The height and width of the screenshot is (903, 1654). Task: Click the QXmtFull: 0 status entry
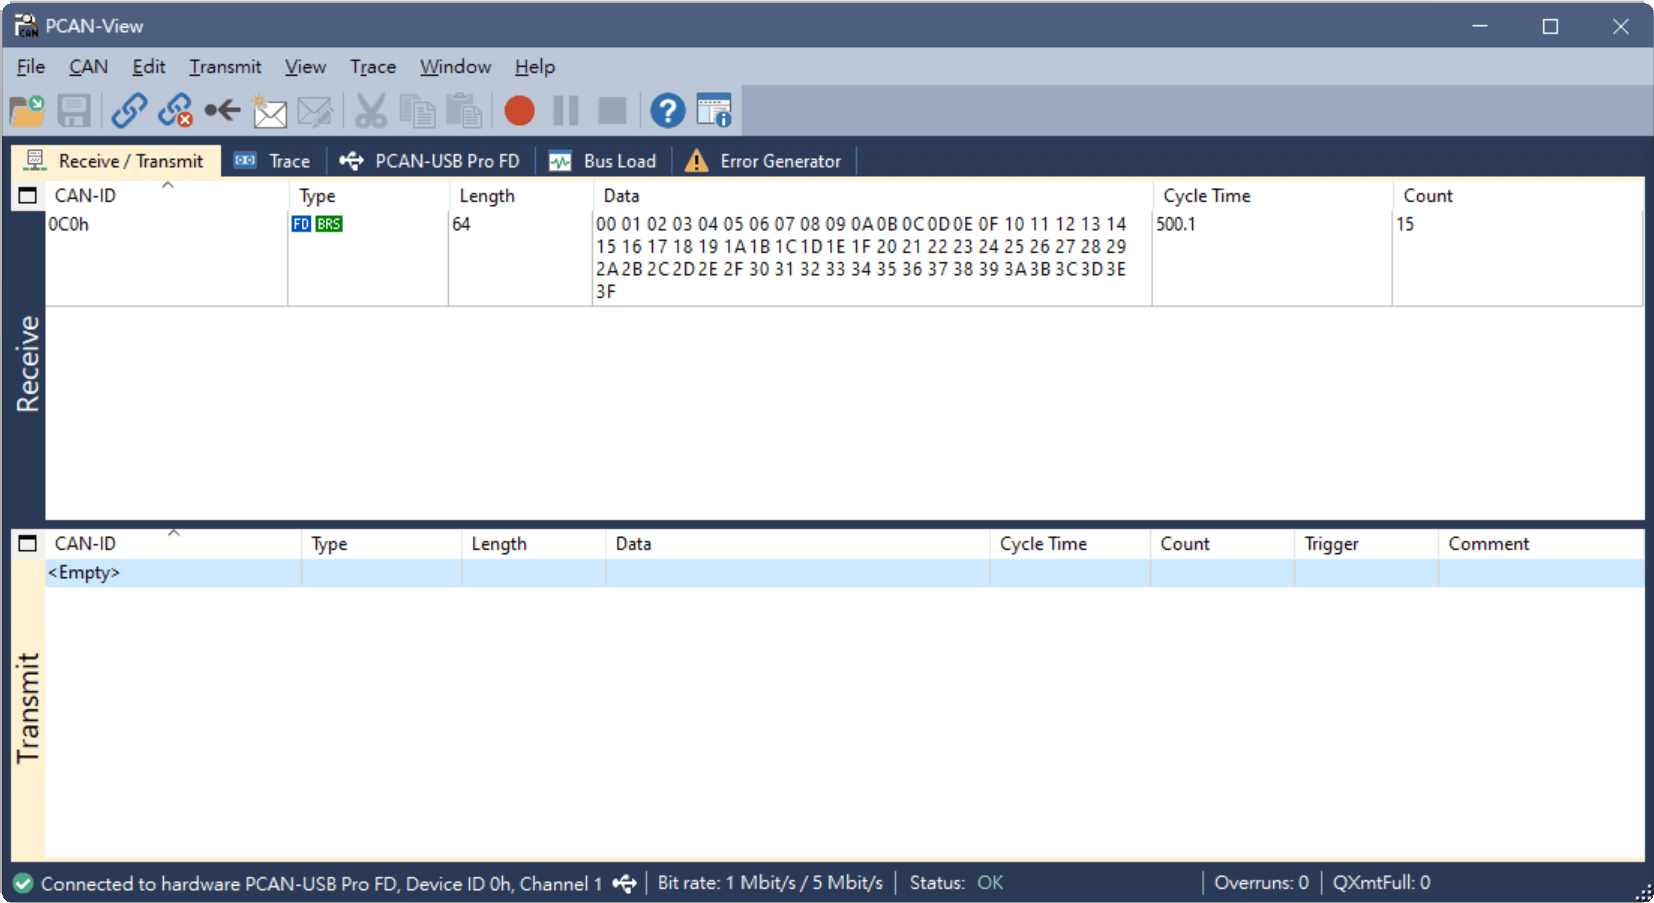[1381, 883]
